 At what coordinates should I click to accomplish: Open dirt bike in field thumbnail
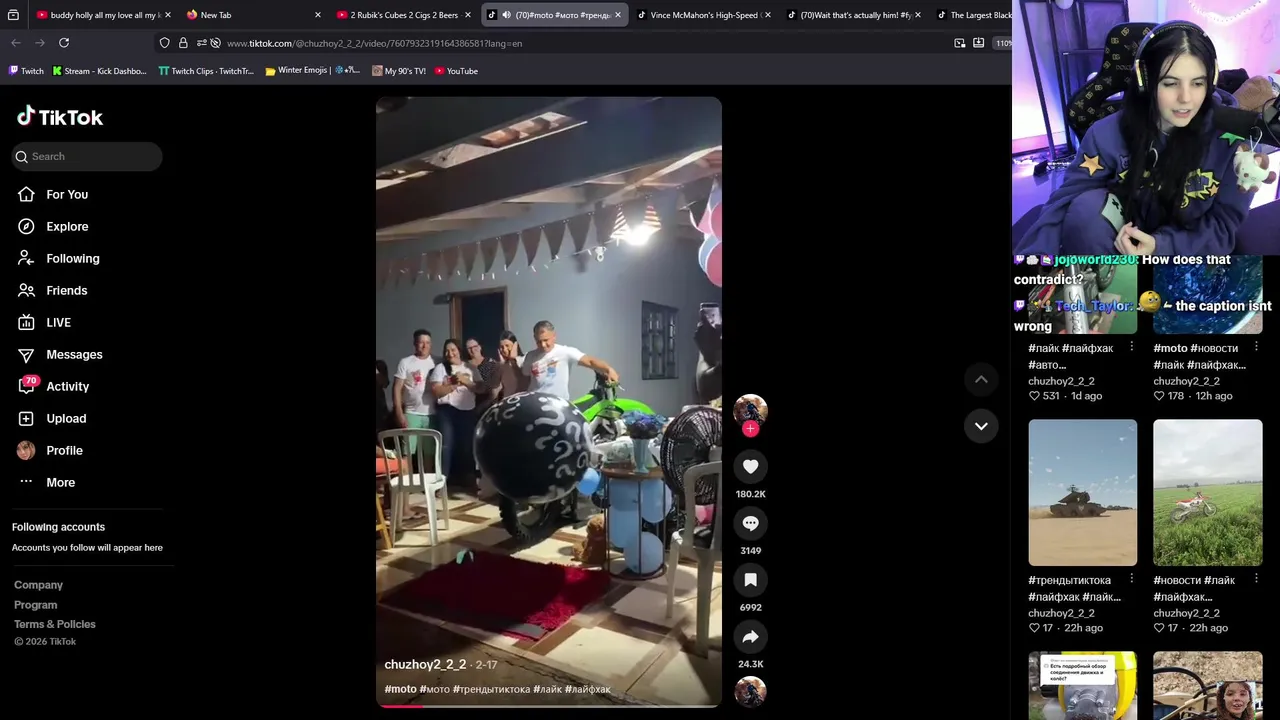[1207, 492]
